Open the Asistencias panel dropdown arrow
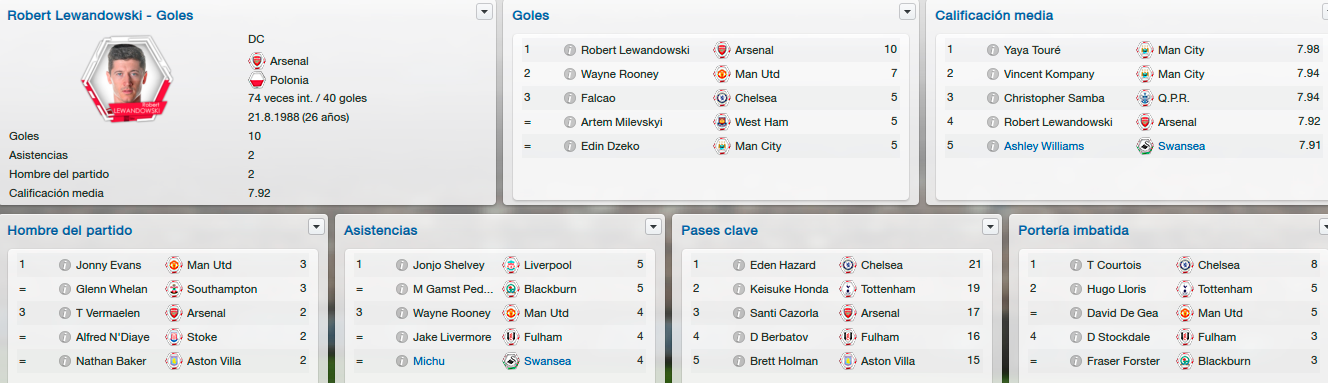The image size is (1328, 383). (x=654, y=226)
